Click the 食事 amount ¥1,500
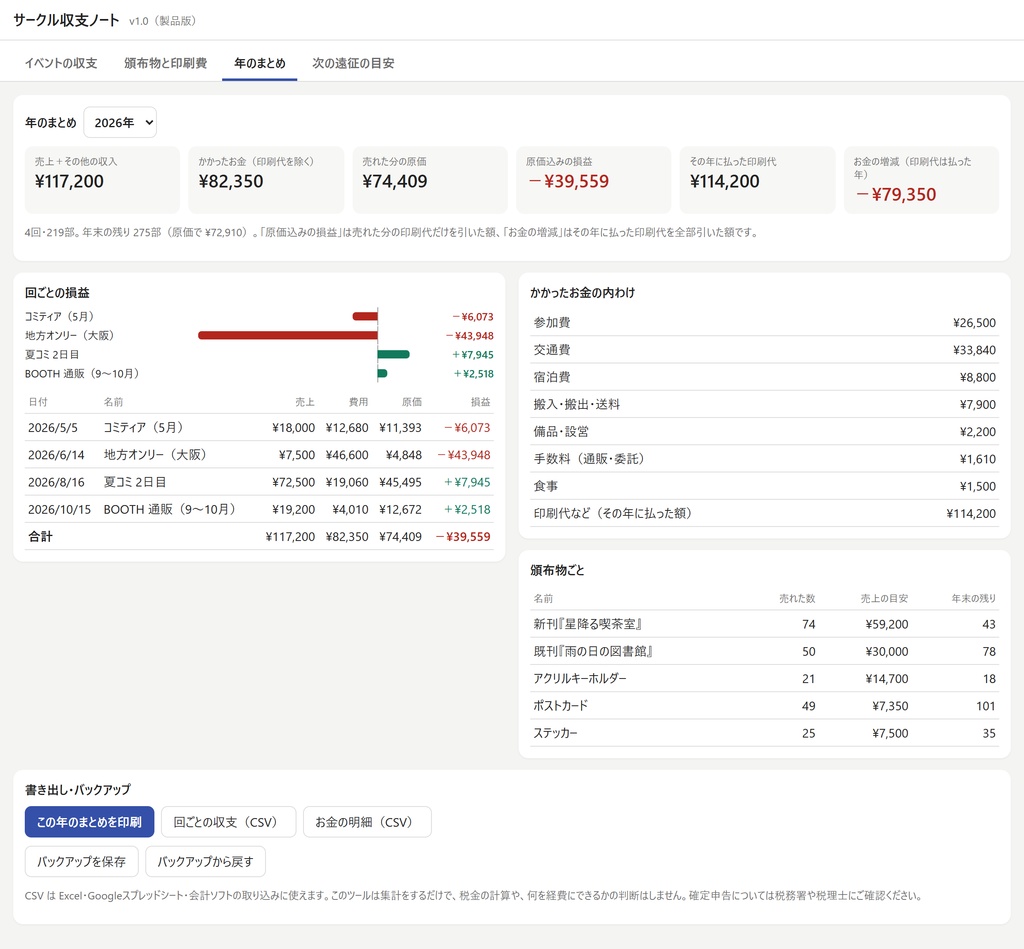The image size is (1024, 949). (978, 487)
